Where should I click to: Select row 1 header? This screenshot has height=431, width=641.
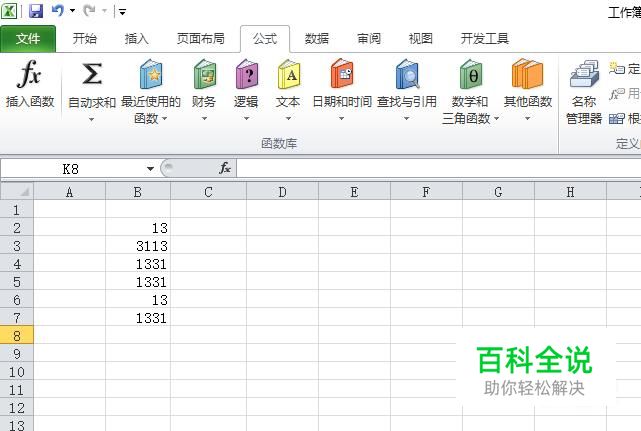[17, 210]
